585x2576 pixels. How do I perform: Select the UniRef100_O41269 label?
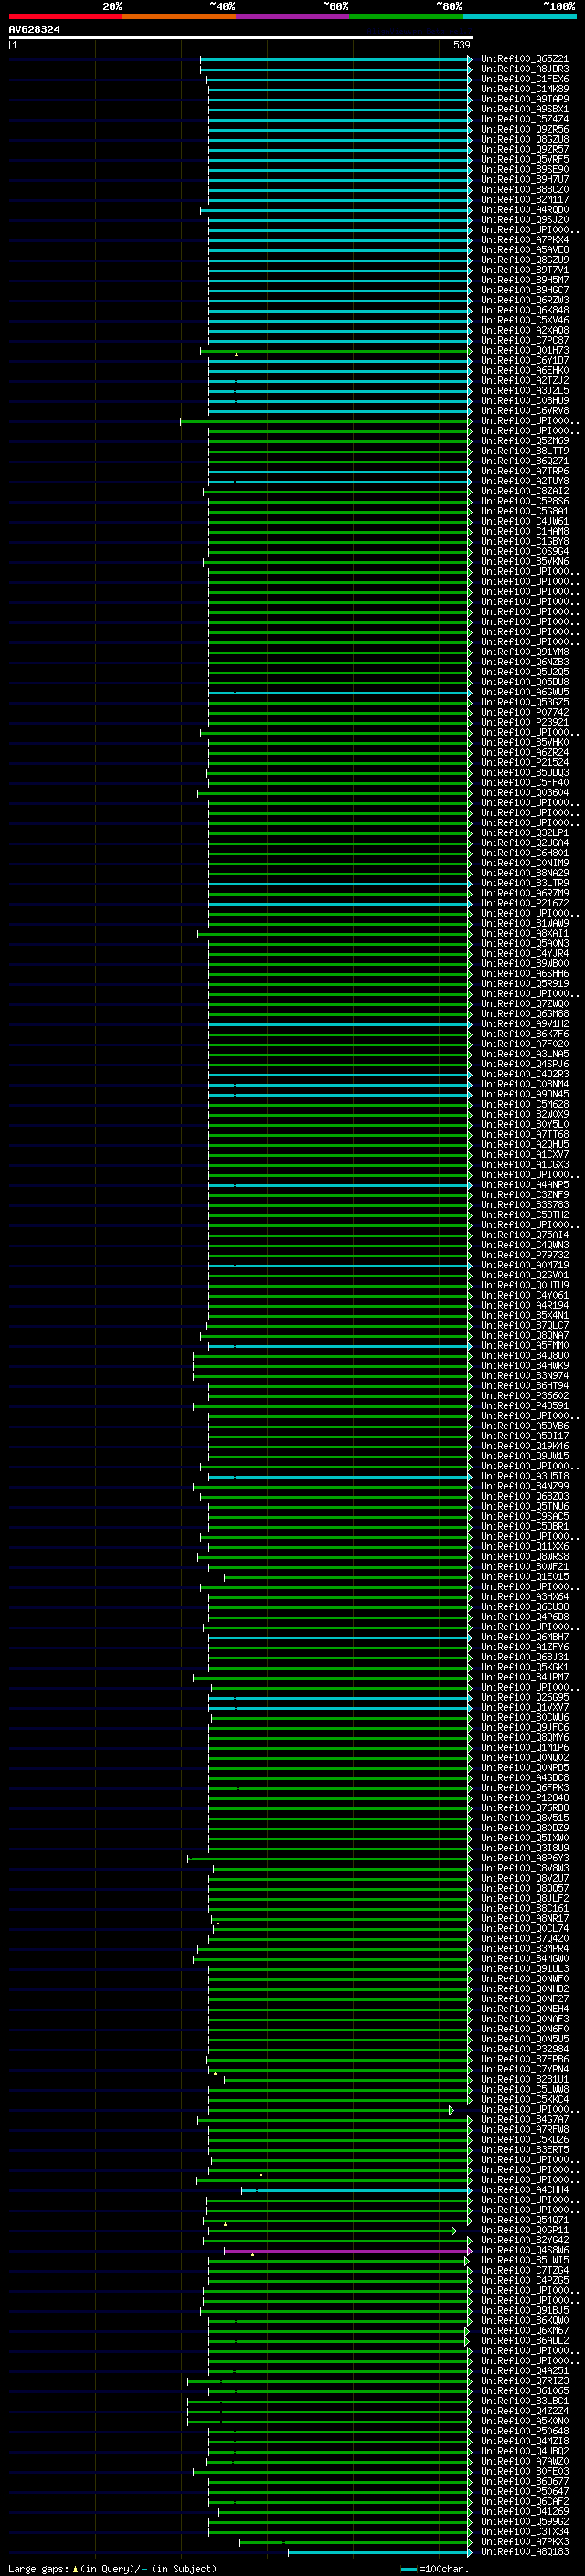pyautogui.click(x=524, y=2511)
